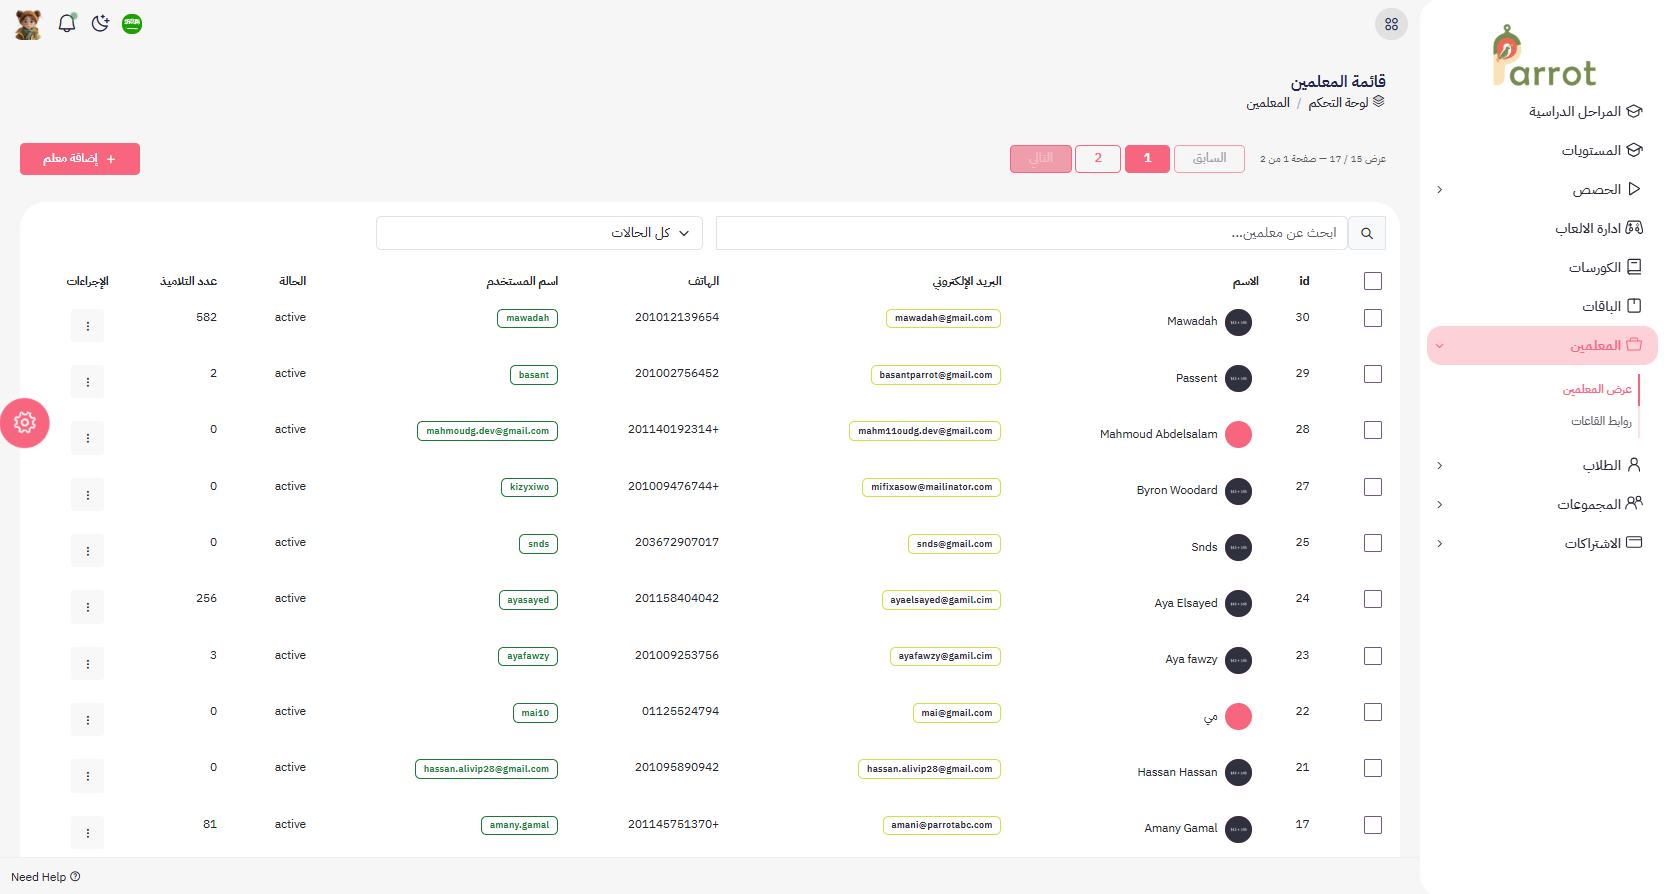The width and height of the screenshot is (1664, 894).
Task: Check the box for Passent row
Action: [1373, 374]
